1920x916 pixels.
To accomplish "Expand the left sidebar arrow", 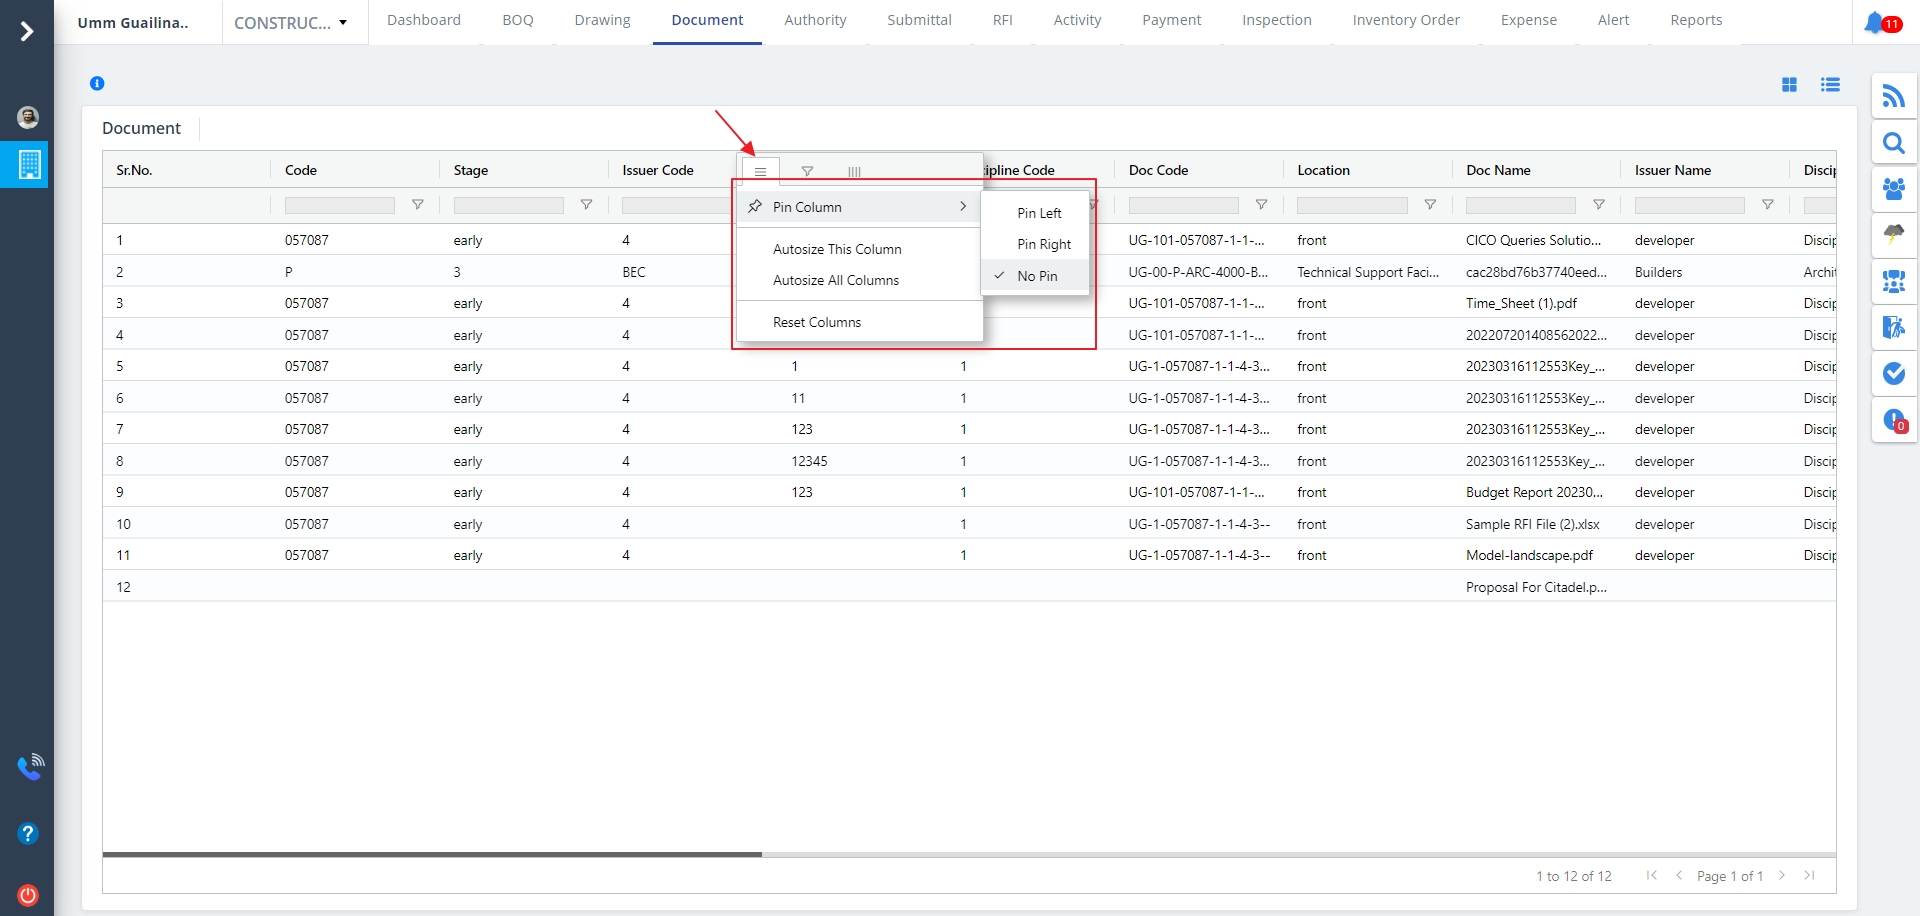I will pos(27,32).
